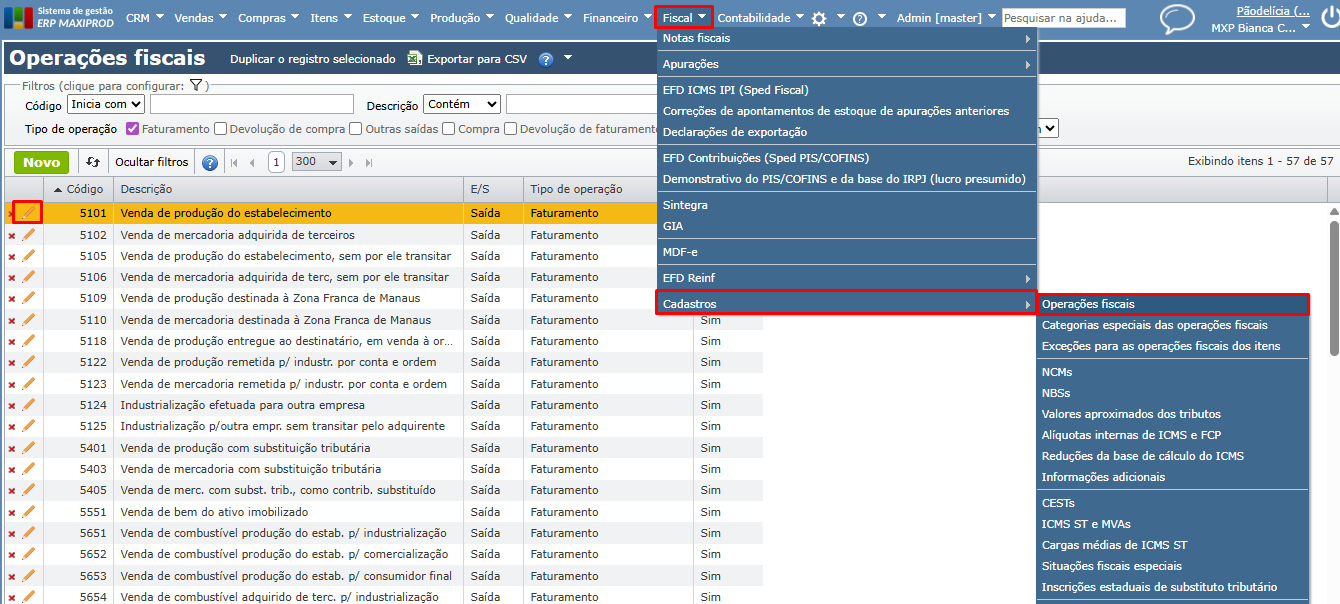The height and width of the screenshot is (604, 1340).
Task: Click Duplicar o registro selecionado
Action: pyautogui.click(x=312, y=59)
